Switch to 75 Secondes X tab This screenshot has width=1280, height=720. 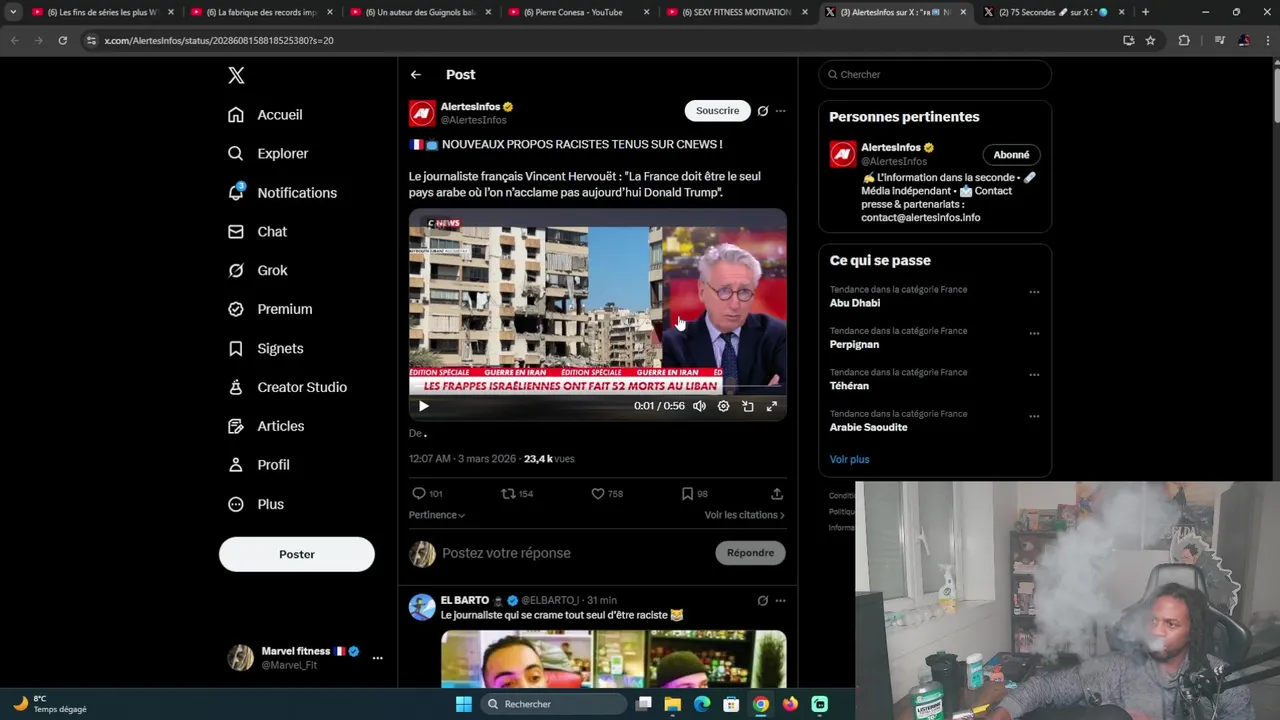pos(1053,12)
